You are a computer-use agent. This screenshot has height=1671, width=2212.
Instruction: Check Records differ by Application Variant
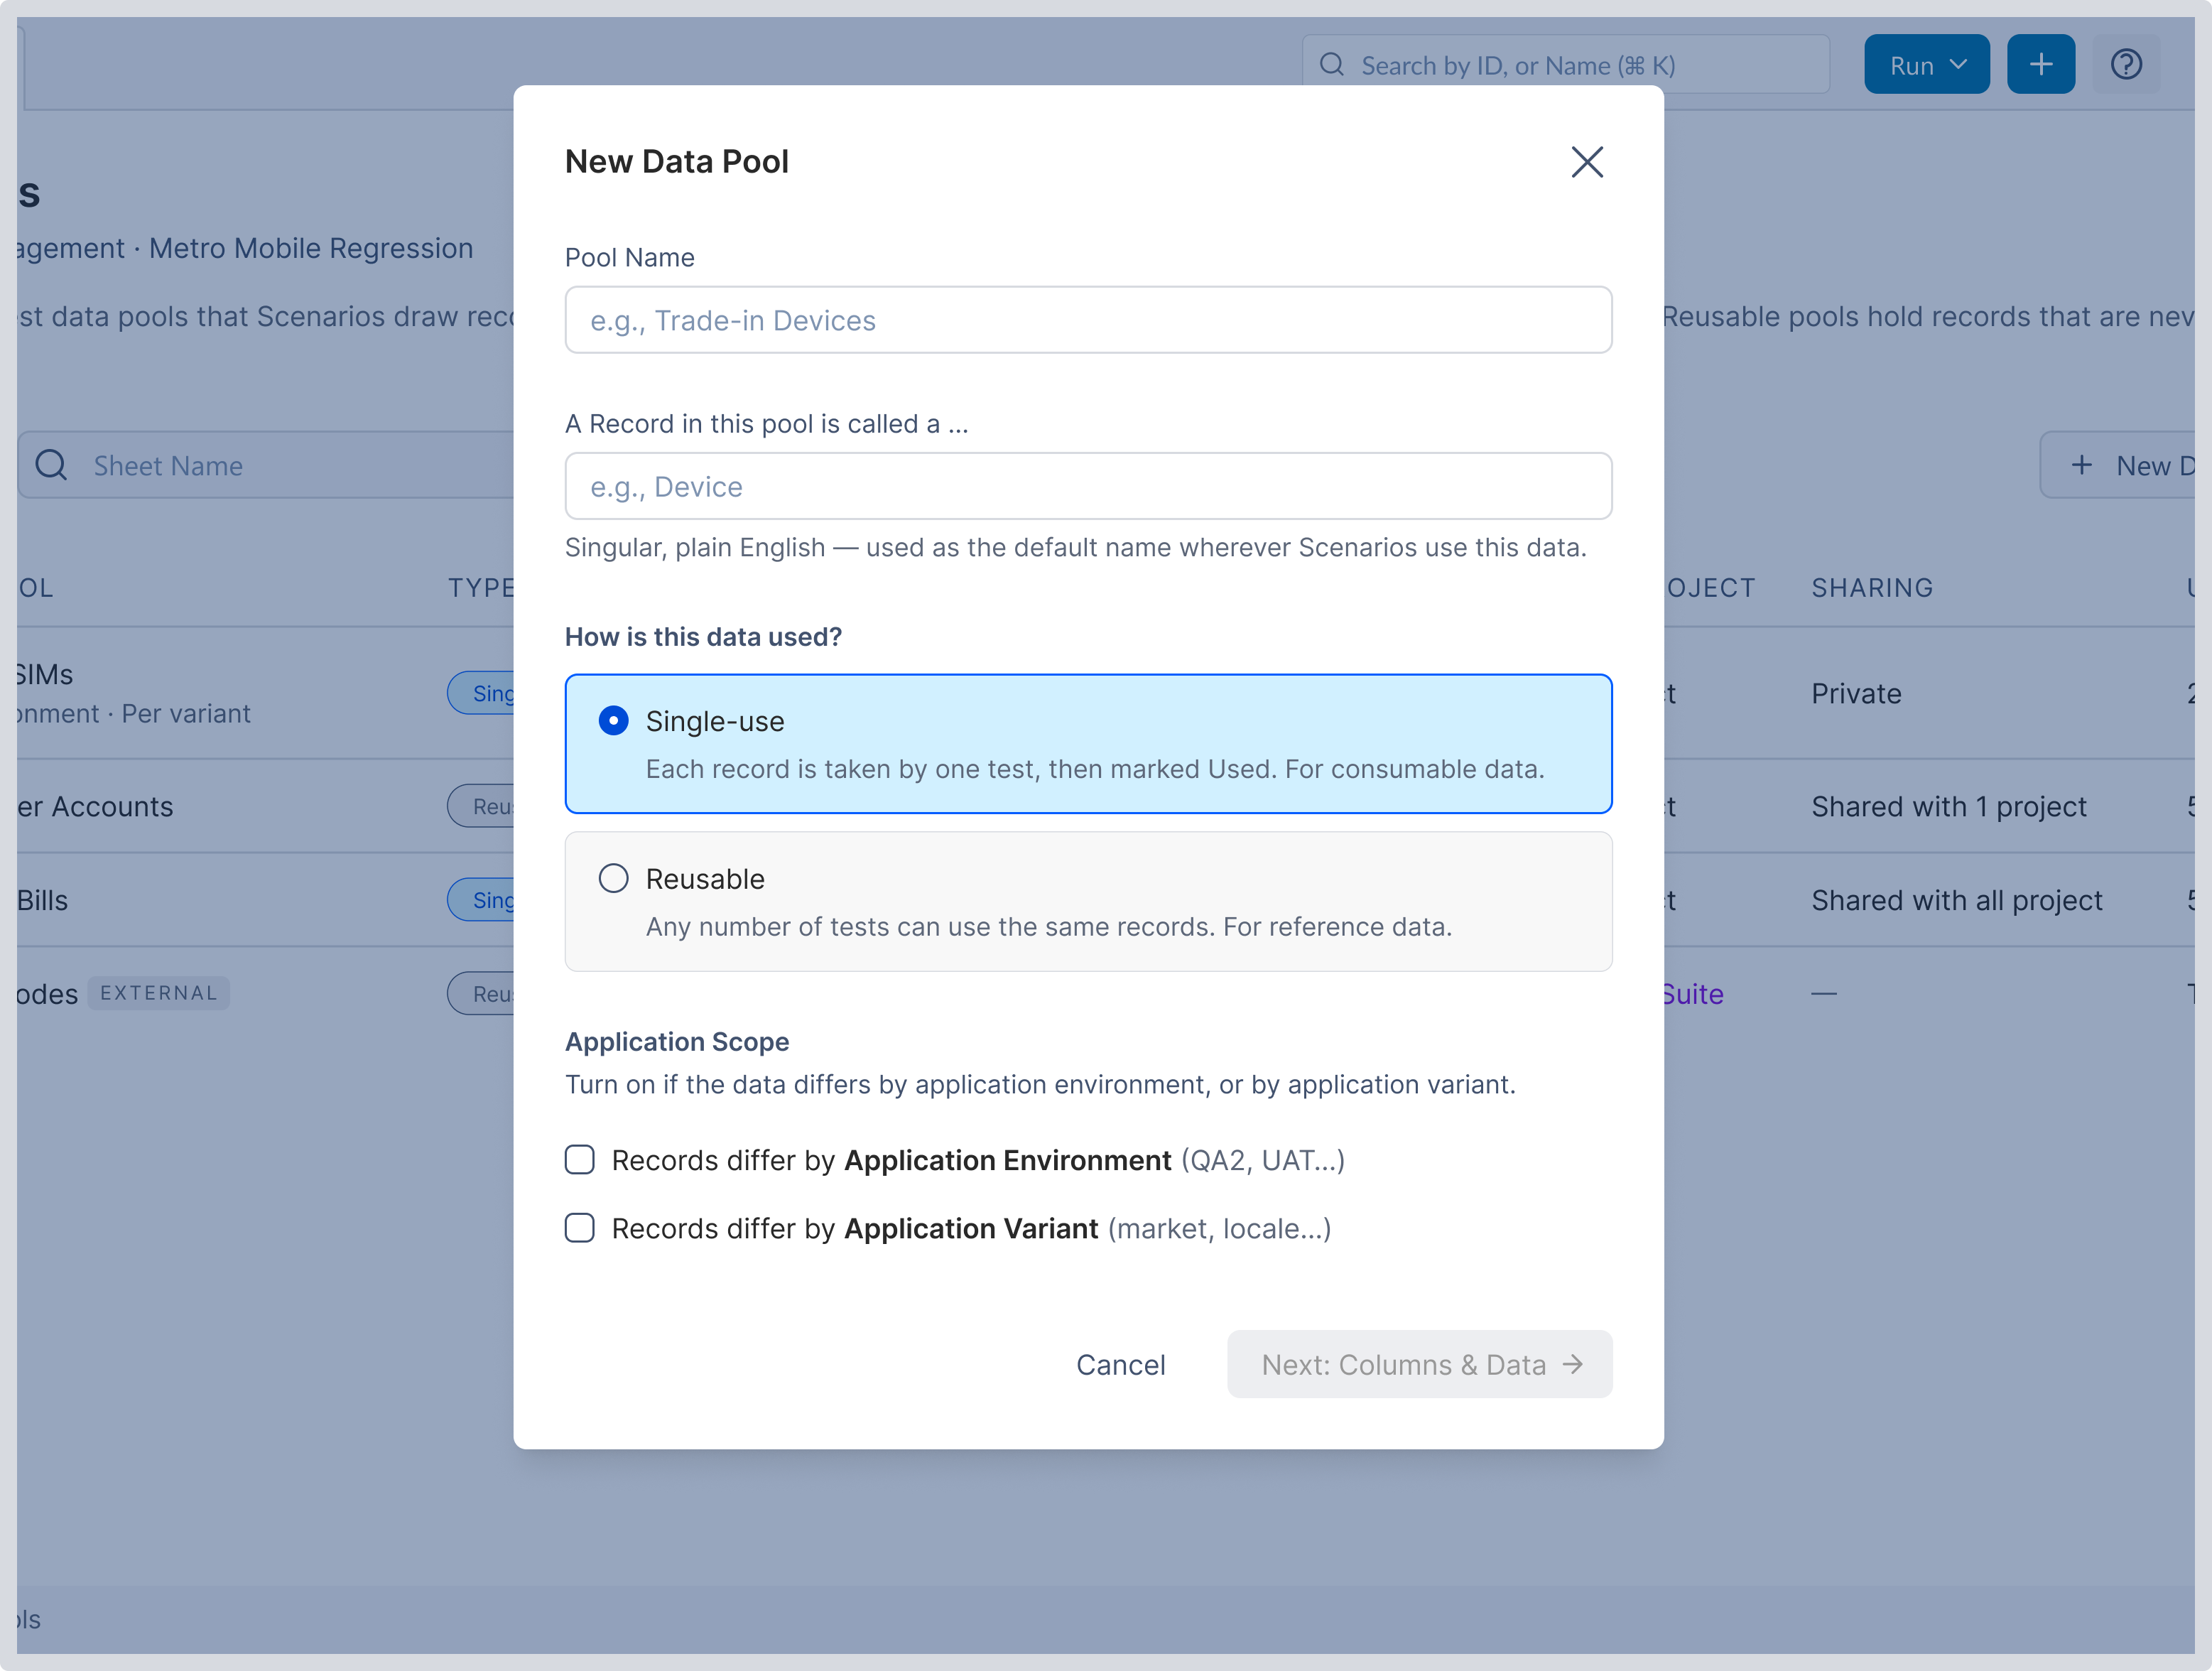pyautogui.click(x=580, y=1228)
